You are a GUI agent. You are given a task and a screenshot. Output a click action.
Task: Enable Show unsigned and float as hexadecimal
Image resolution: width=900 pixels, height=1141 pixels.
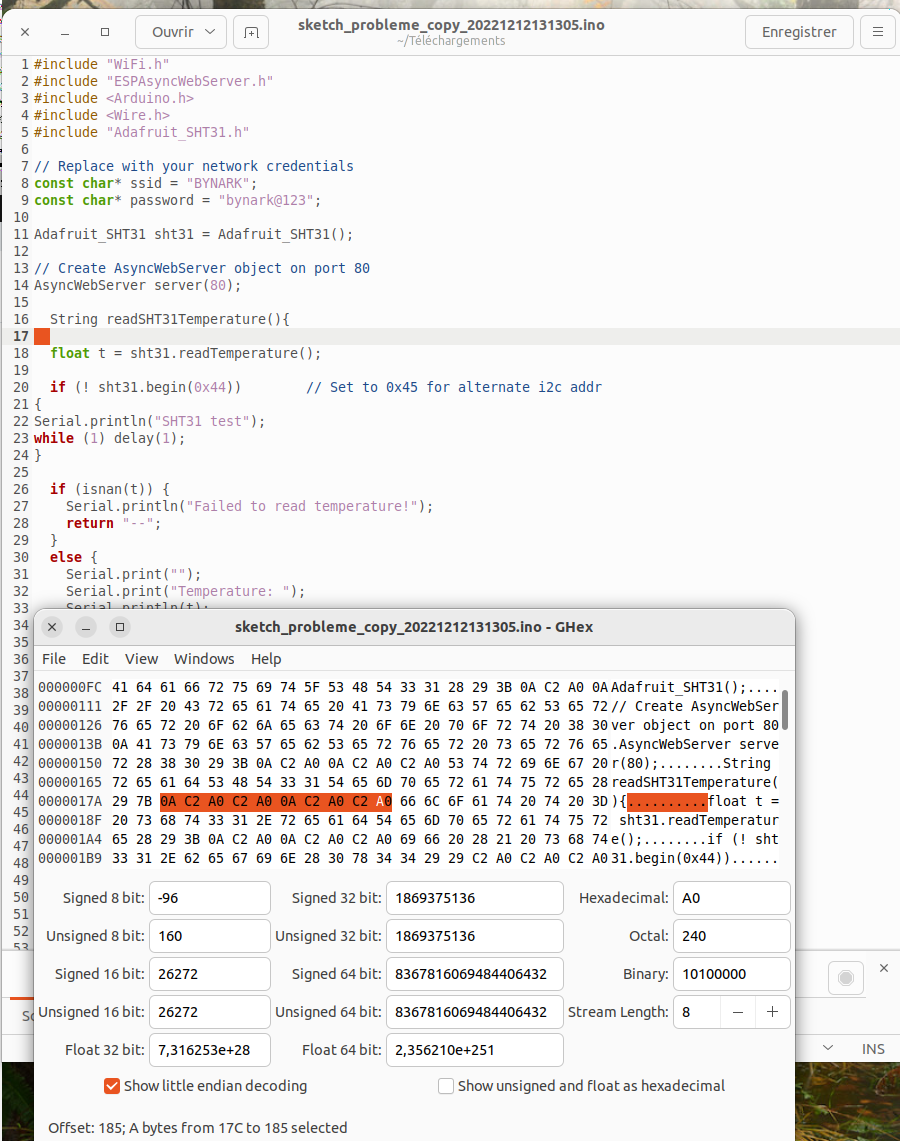[446, 1086]
